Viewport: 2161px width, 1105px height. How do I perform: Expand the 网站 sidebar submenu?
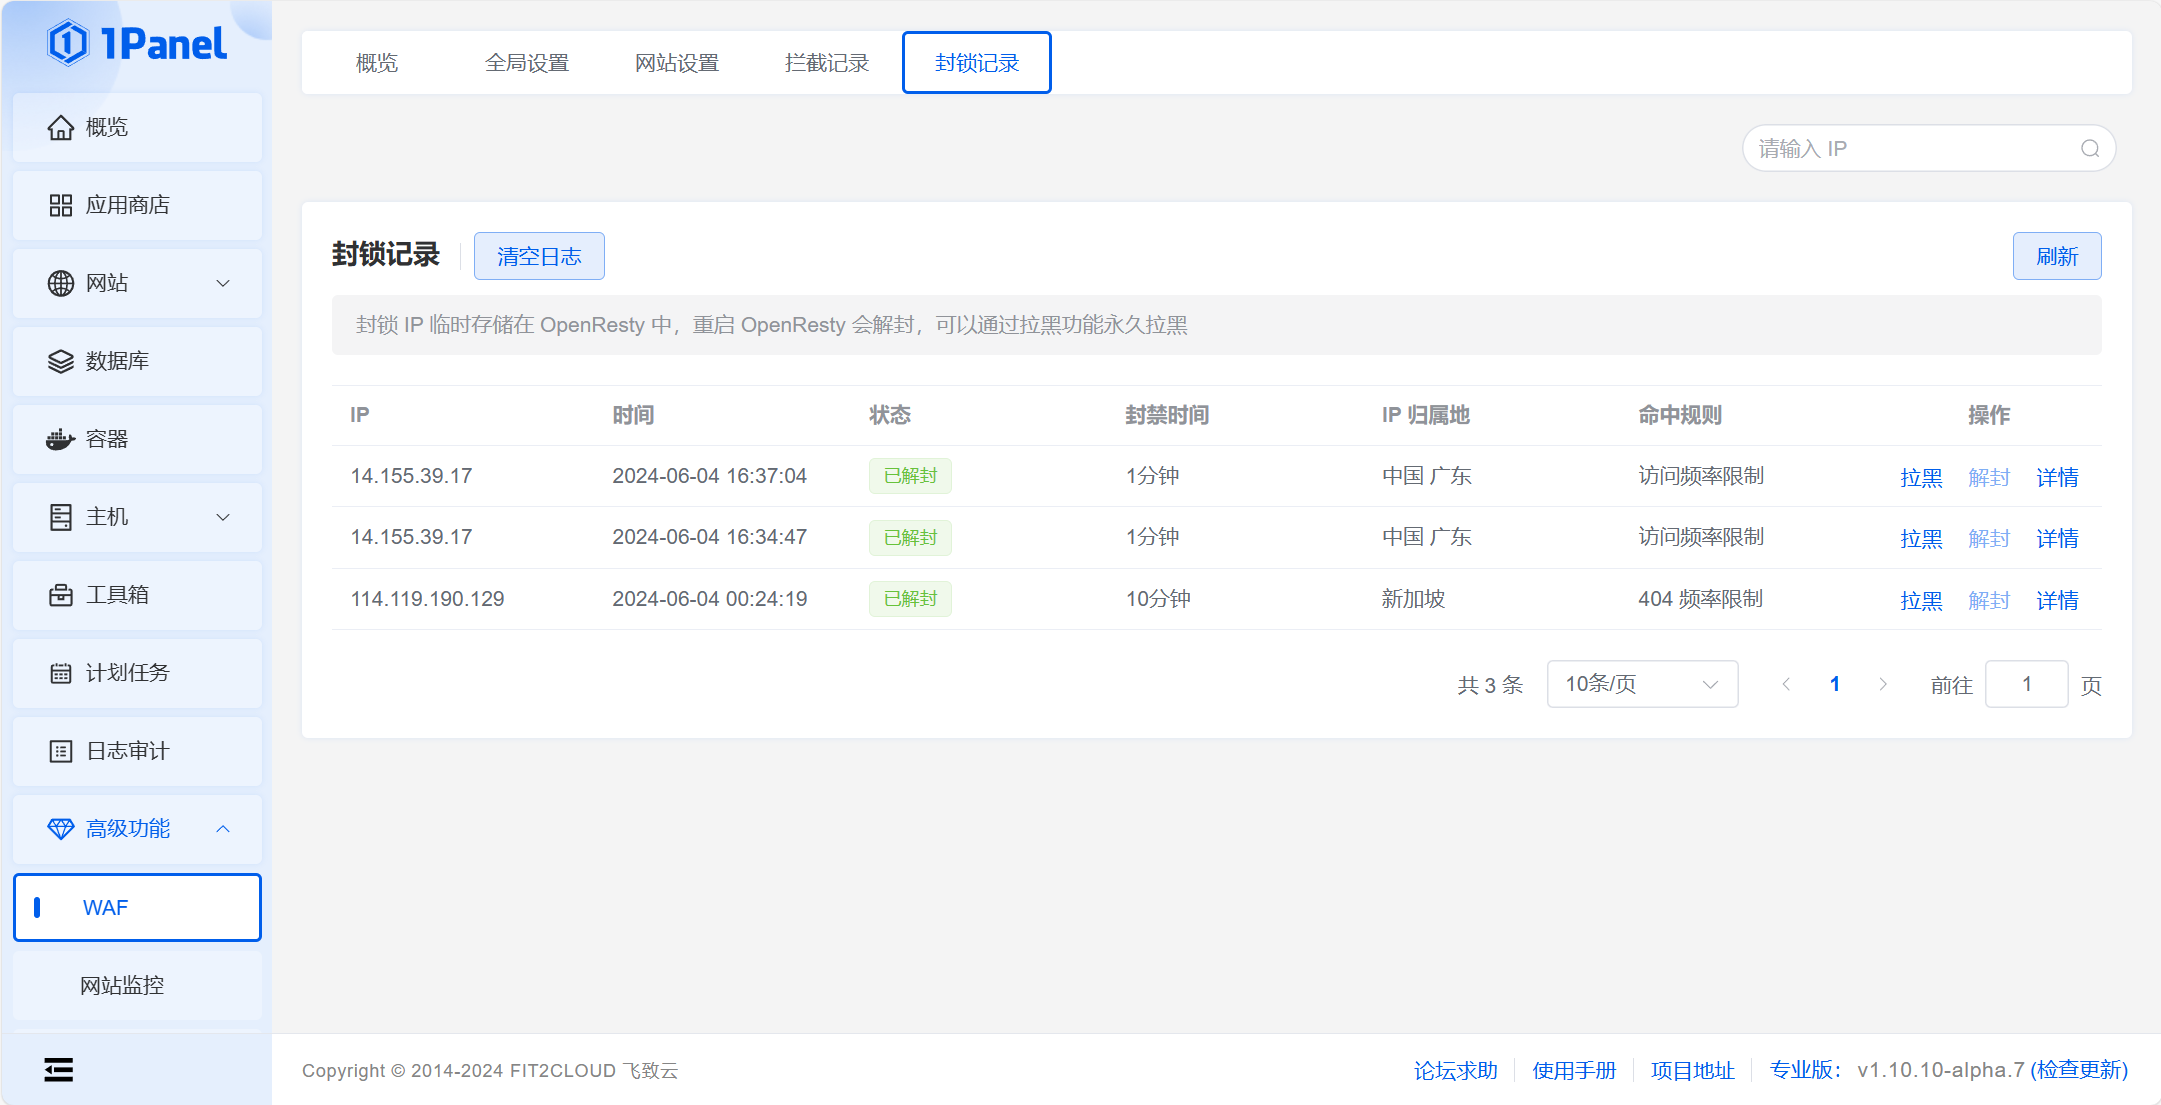pyautogui.click(x=223, y=283)
